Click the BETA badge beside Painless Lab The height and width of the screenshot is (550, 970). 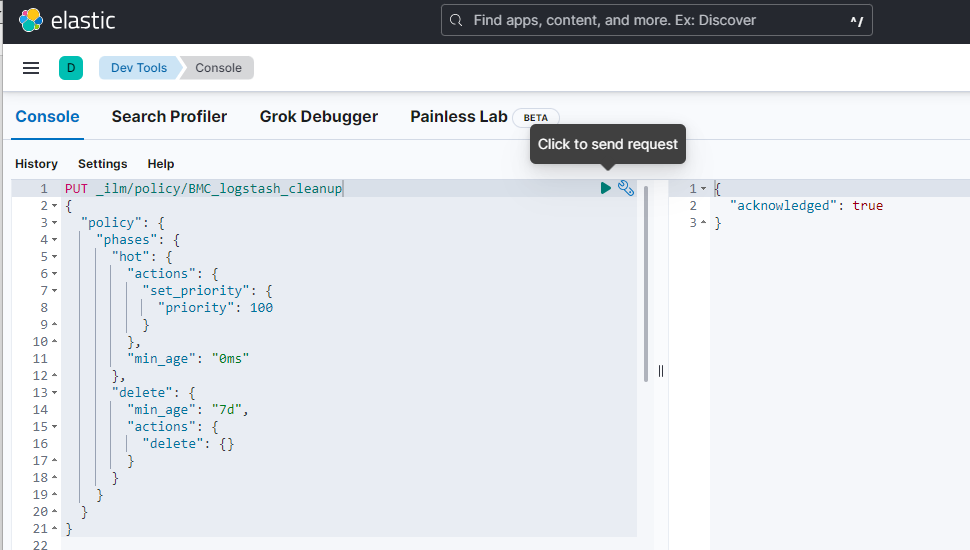(535, 117)
